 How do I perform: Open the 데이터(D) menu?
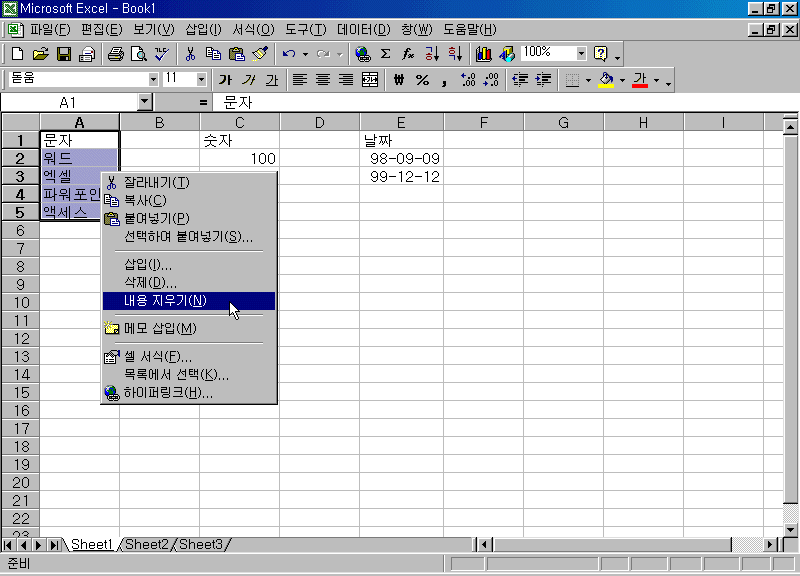coord(363,30)
